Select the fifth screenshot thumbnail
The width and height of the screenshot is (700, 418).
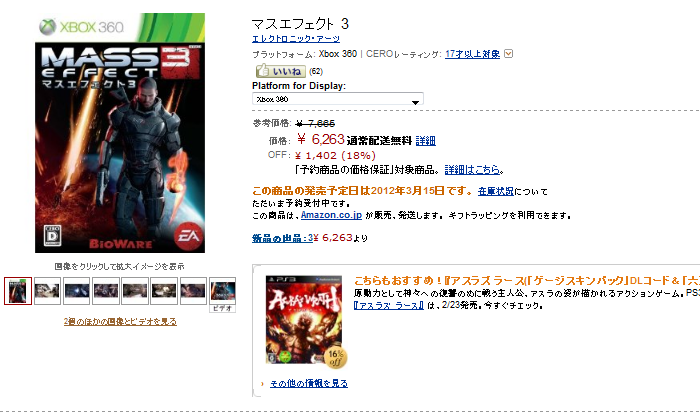click(135, 291)
